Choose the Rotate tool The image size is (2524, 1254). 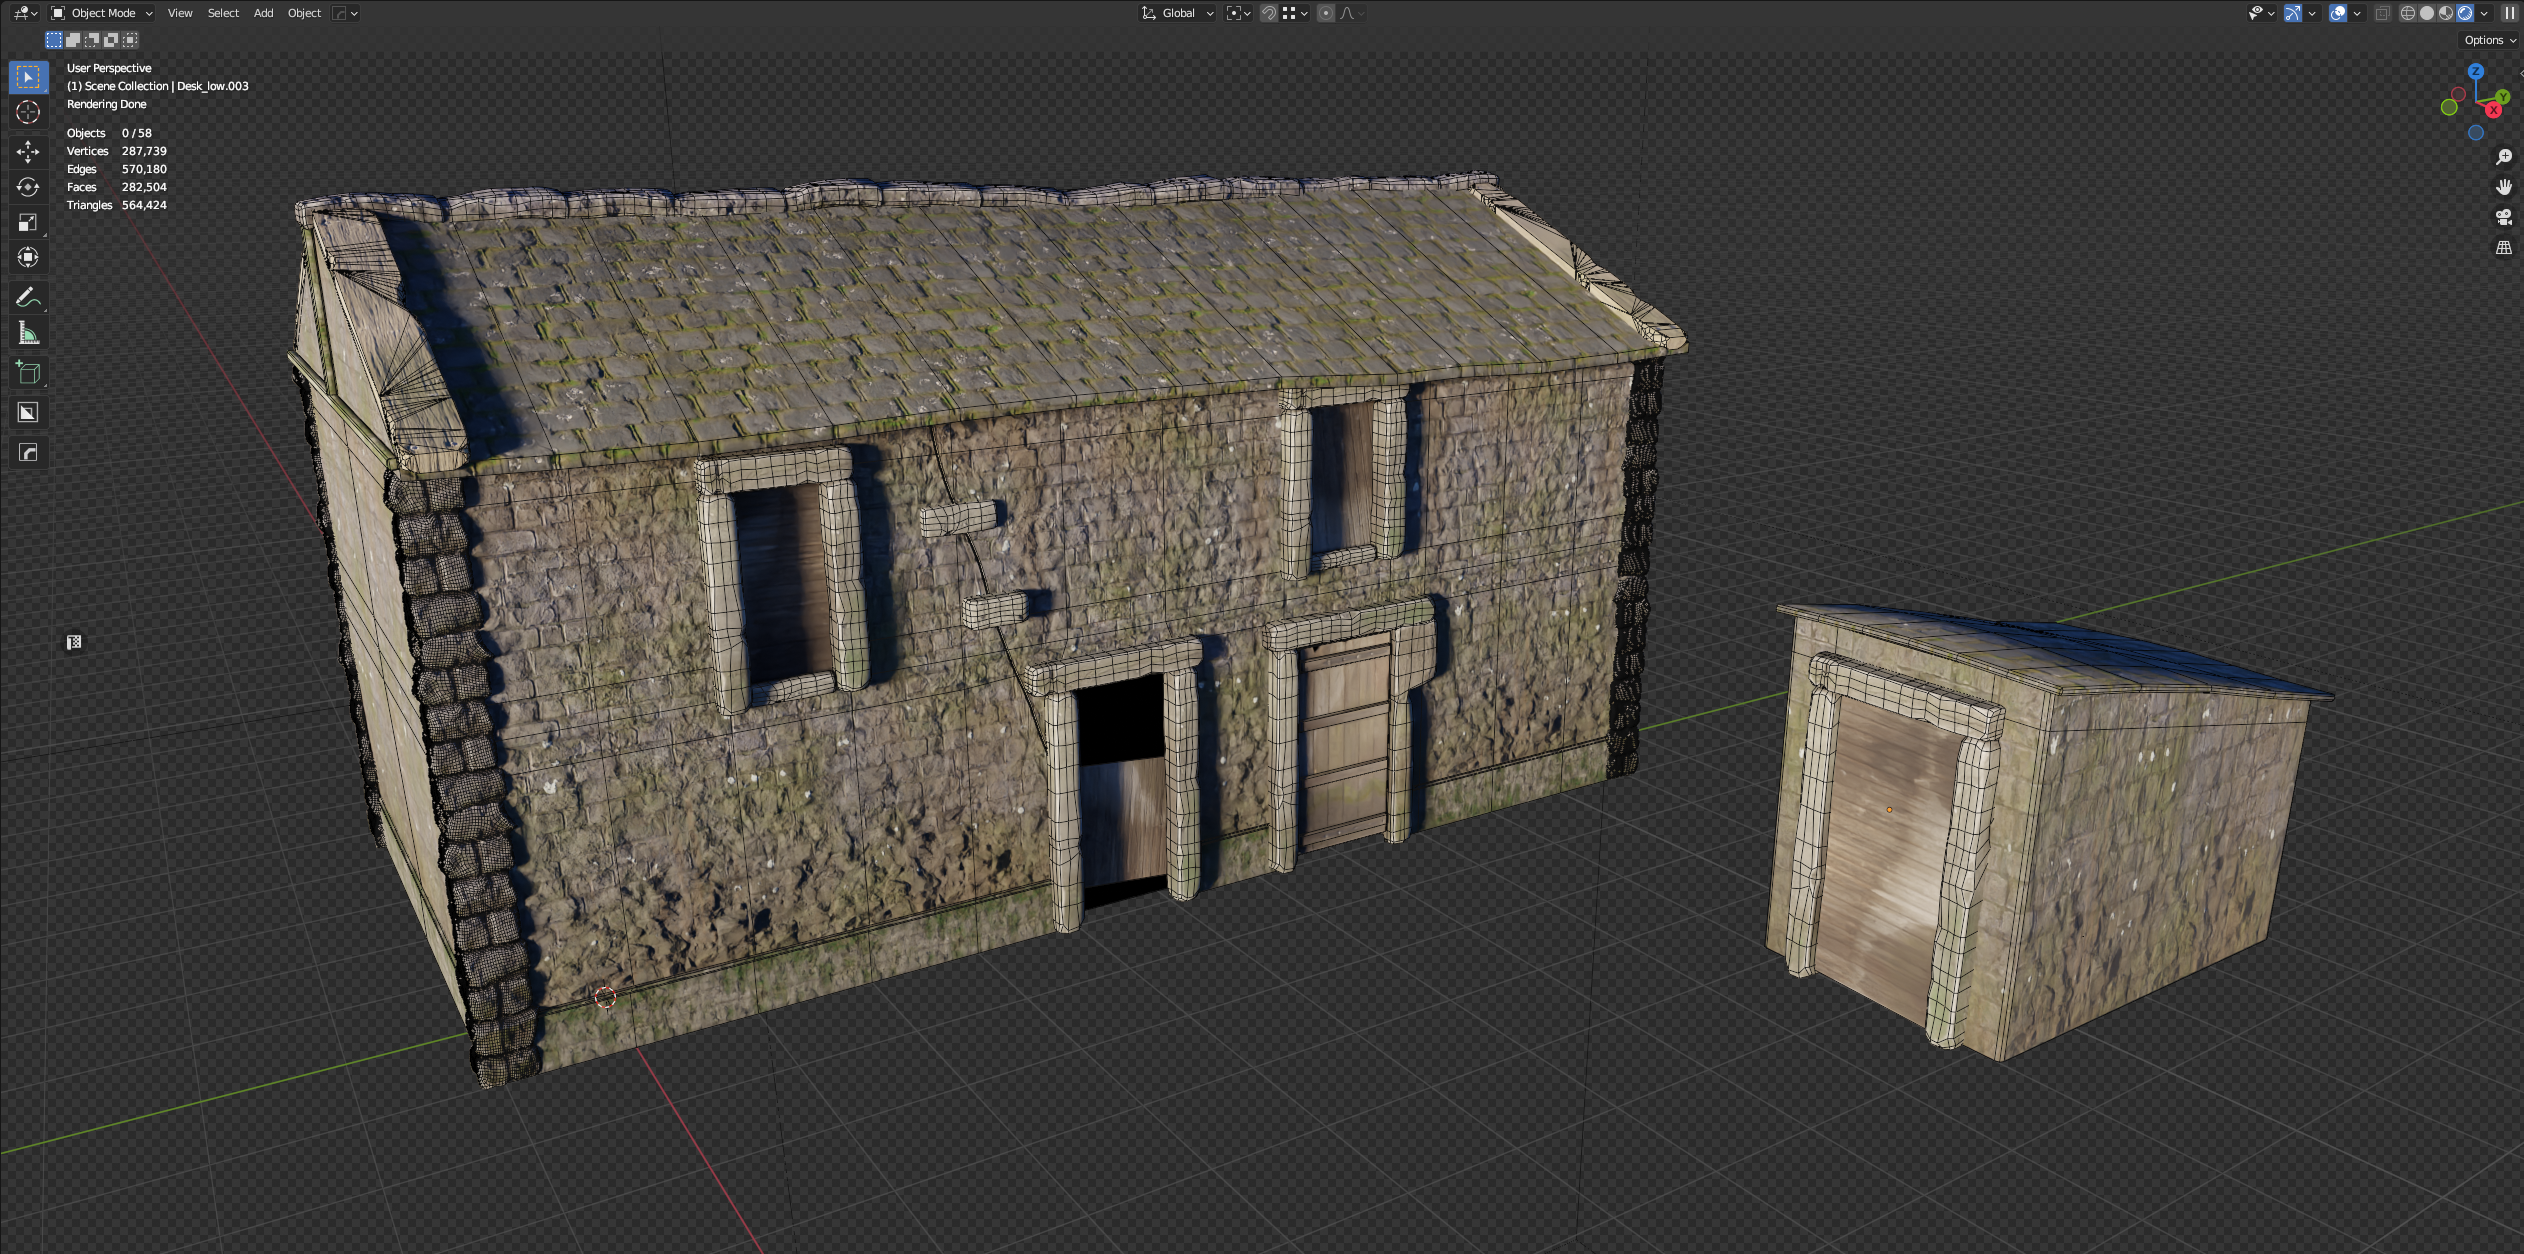pos(28,187)
